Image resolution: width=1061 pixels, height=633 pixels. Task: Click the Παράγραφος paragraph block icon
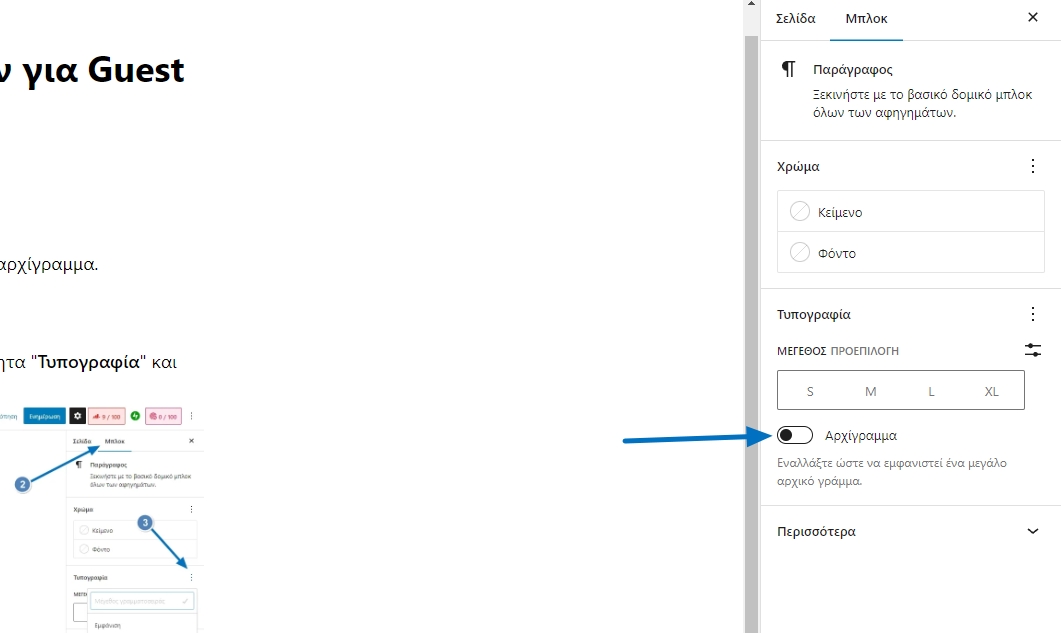pos(789,69)
